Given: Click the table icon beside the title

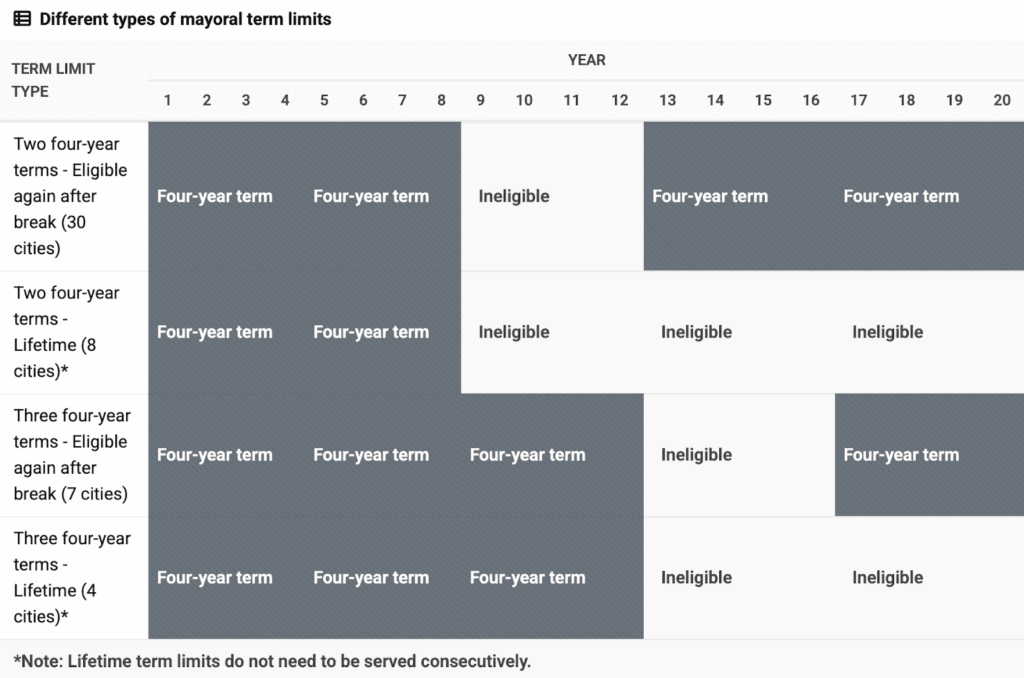Looking at the screenshot, I should (21, 19).
